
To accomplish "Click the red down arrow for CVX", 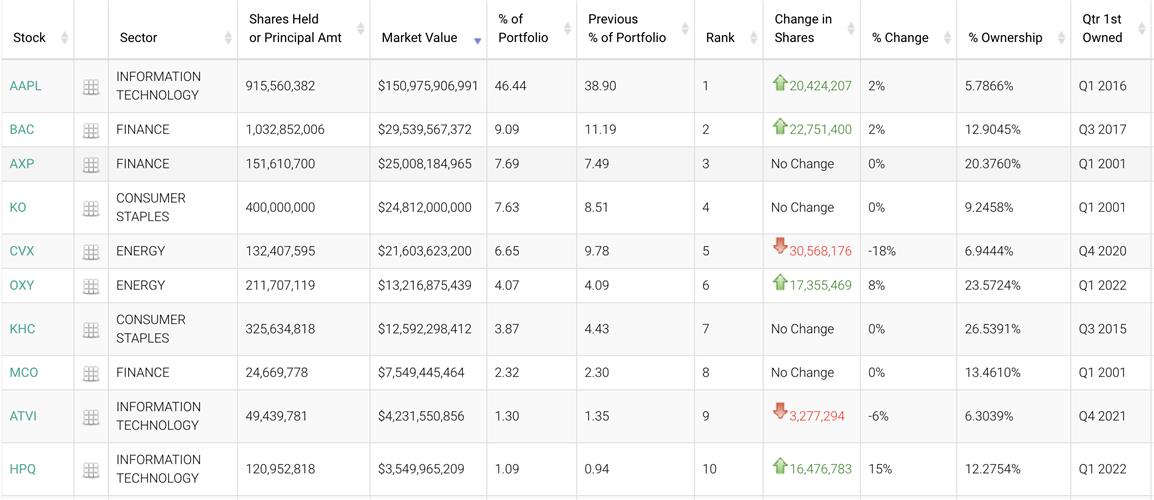I will (x=780, y=248).
